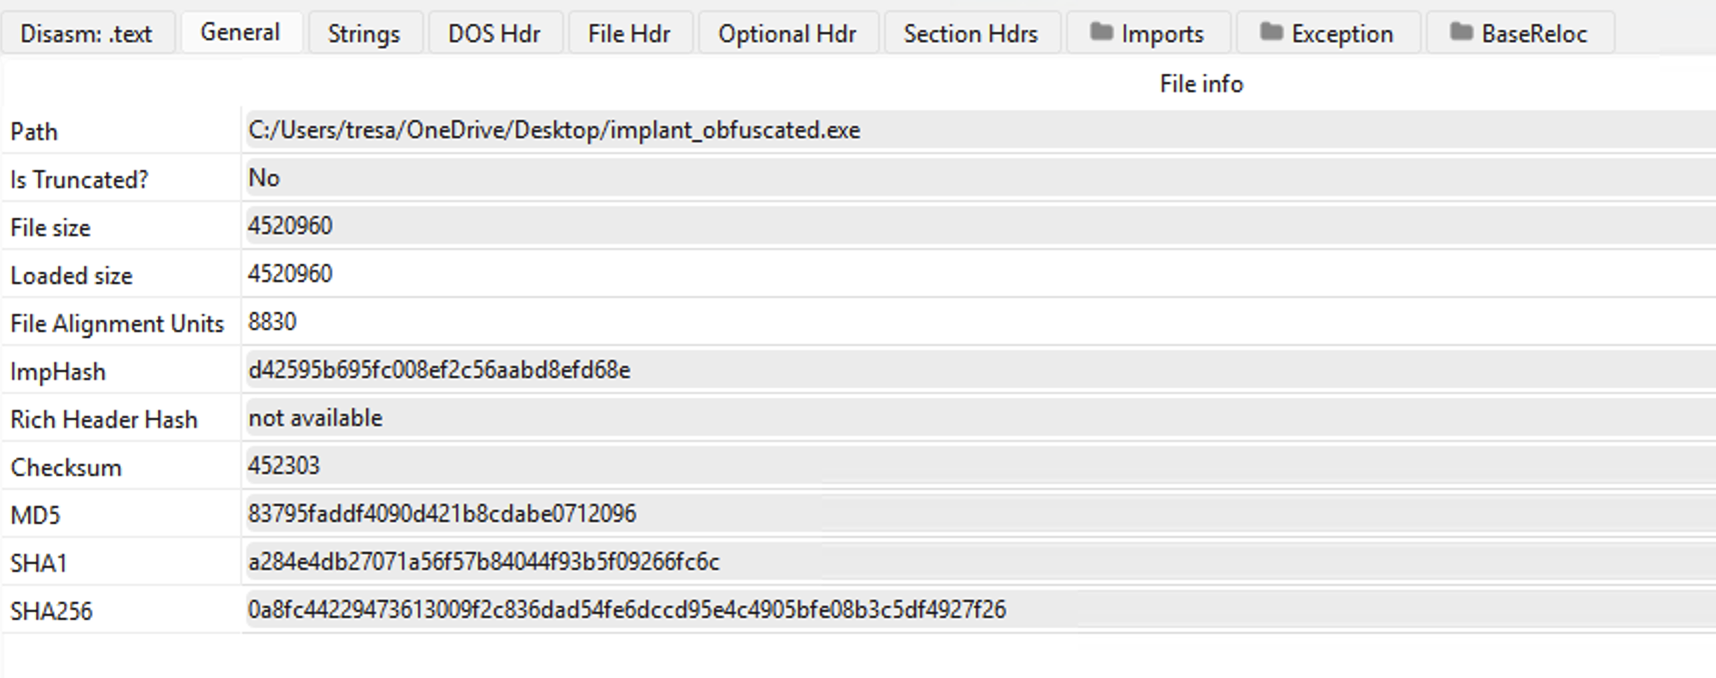1716x678 pixels.
Task: Click the file Path value field
Action: [554, 130]
